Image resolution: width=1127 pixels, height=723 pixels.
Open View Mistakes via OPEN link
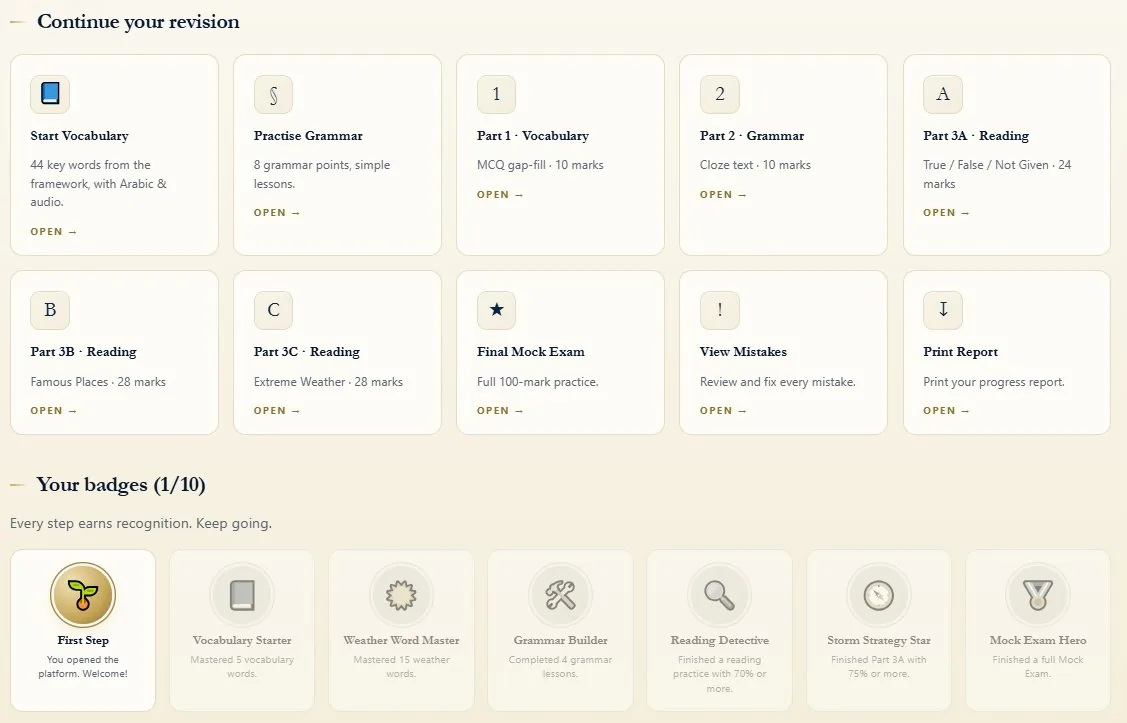pyautogui.click(x=723, y=411)
